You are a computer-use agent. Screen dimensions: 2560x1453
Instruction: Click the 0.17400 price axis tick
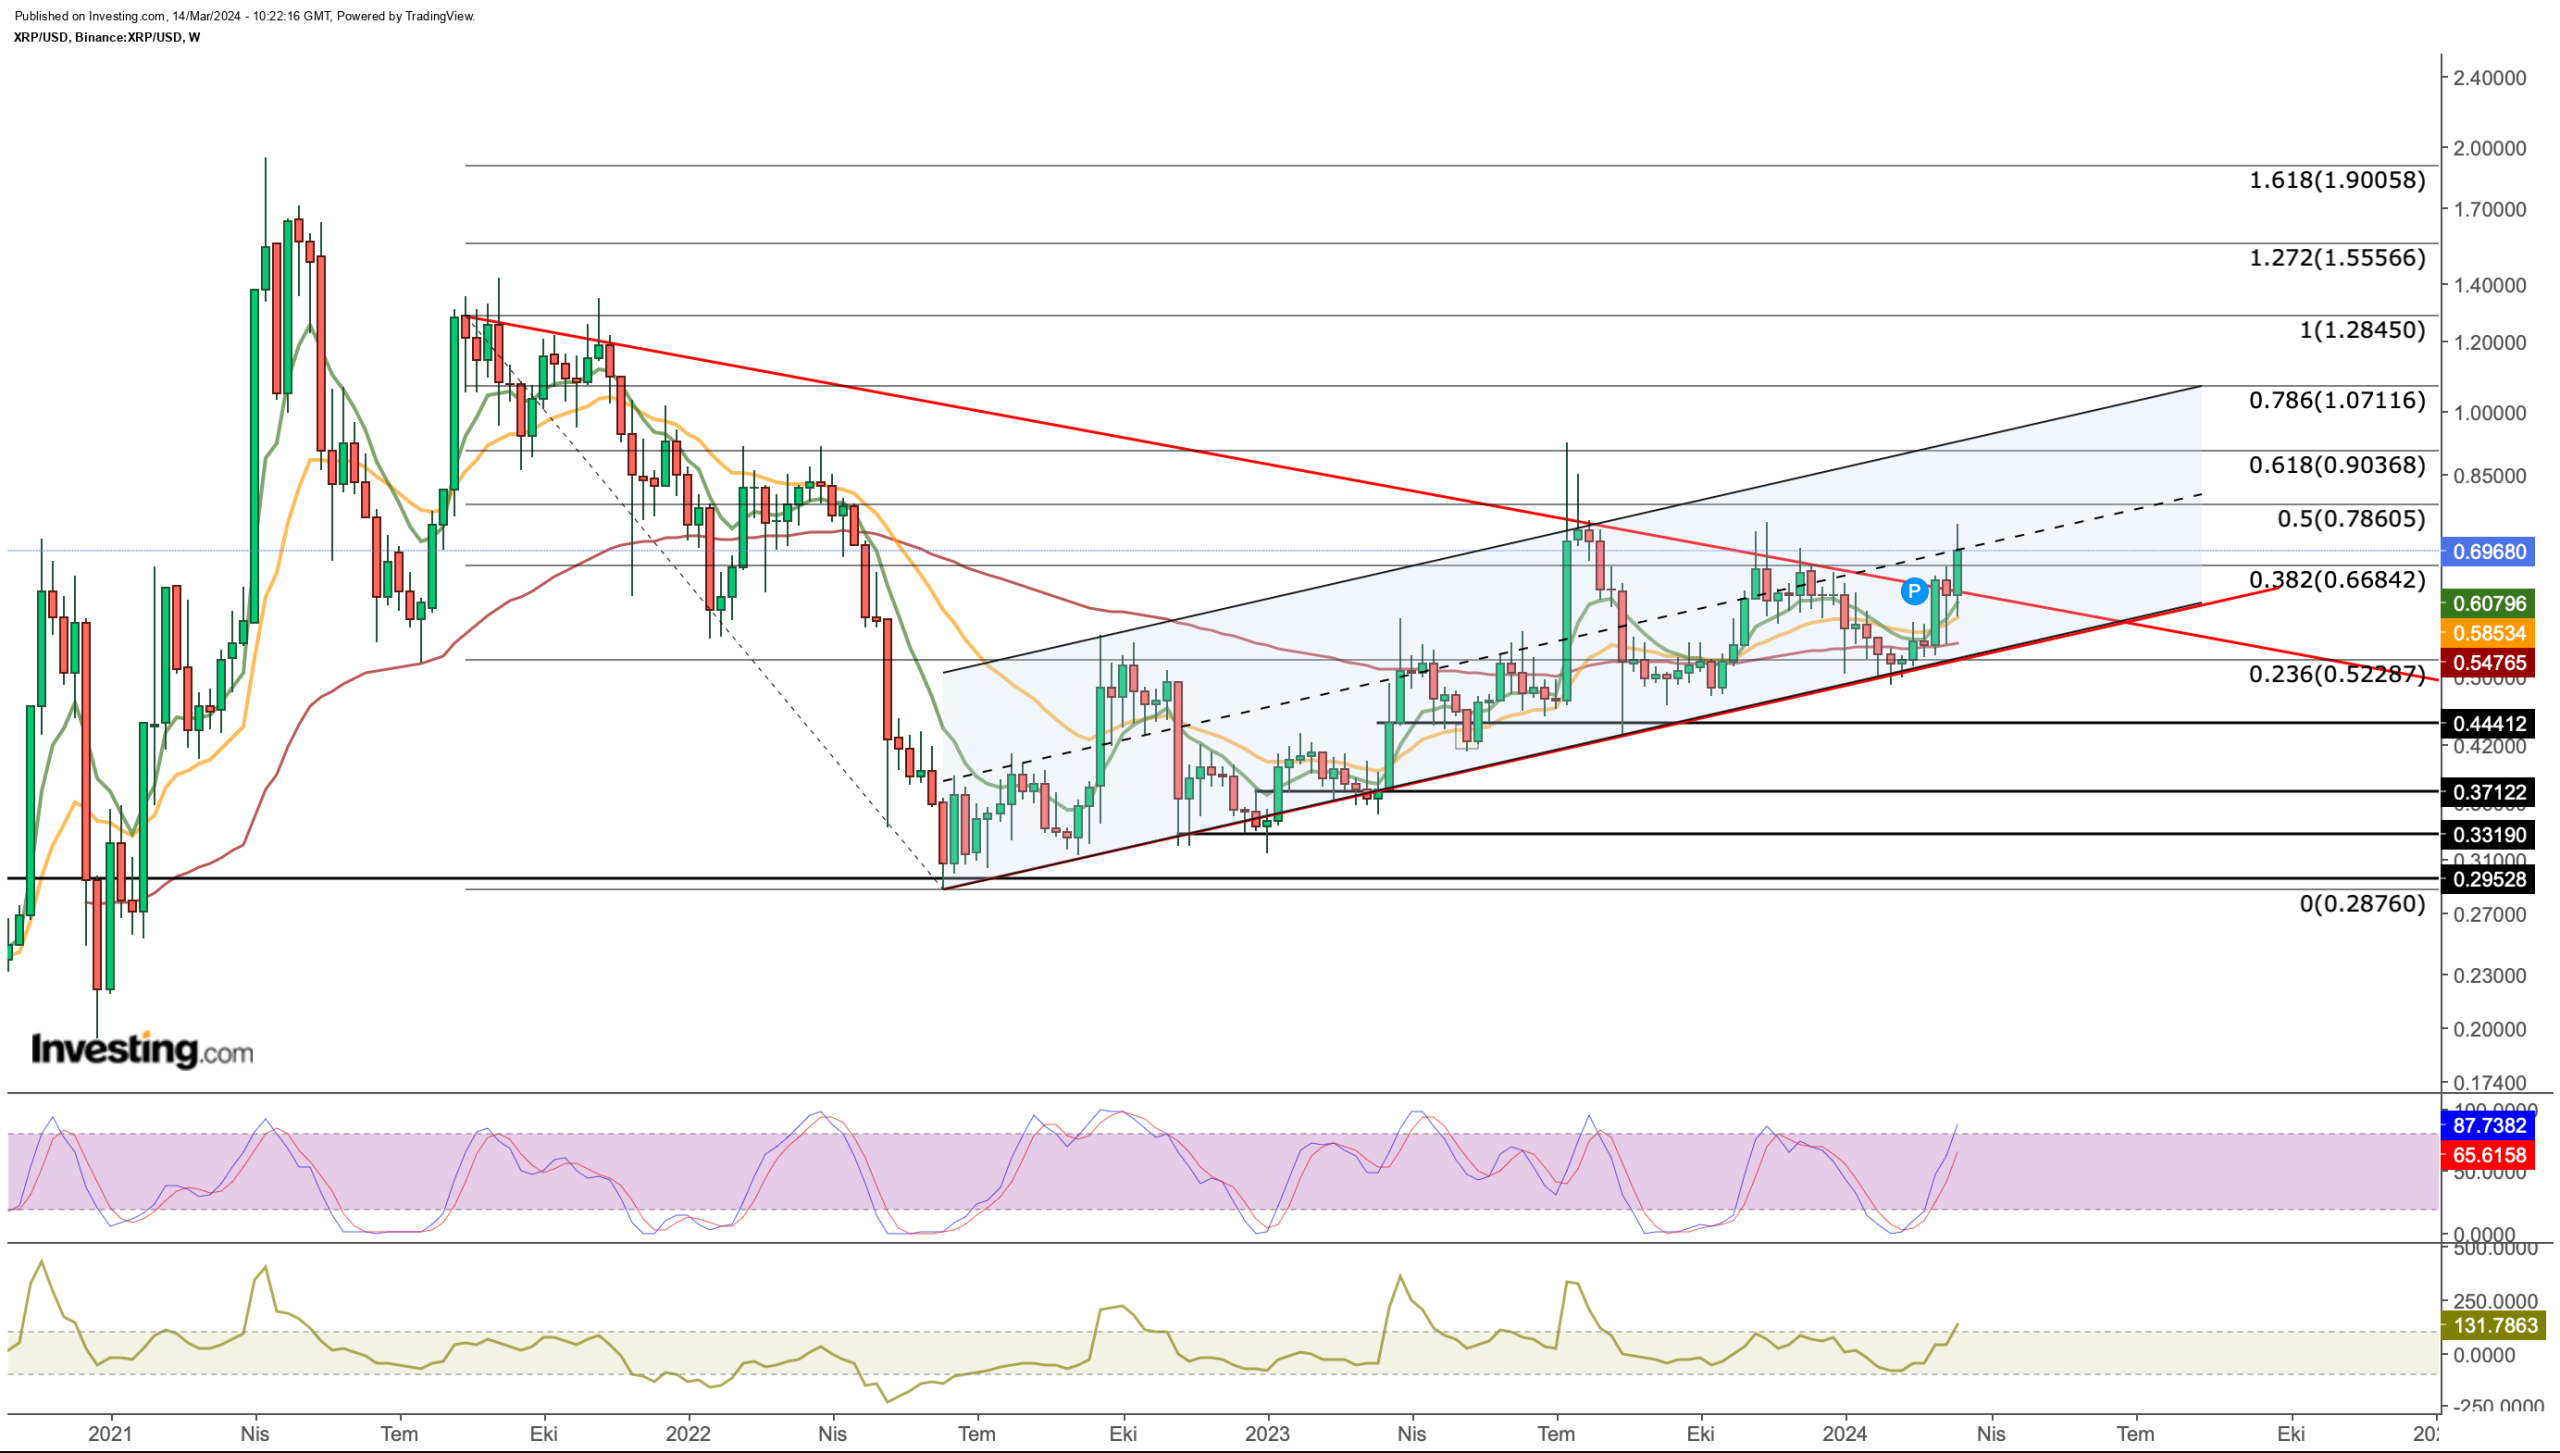[2489, 1082]
